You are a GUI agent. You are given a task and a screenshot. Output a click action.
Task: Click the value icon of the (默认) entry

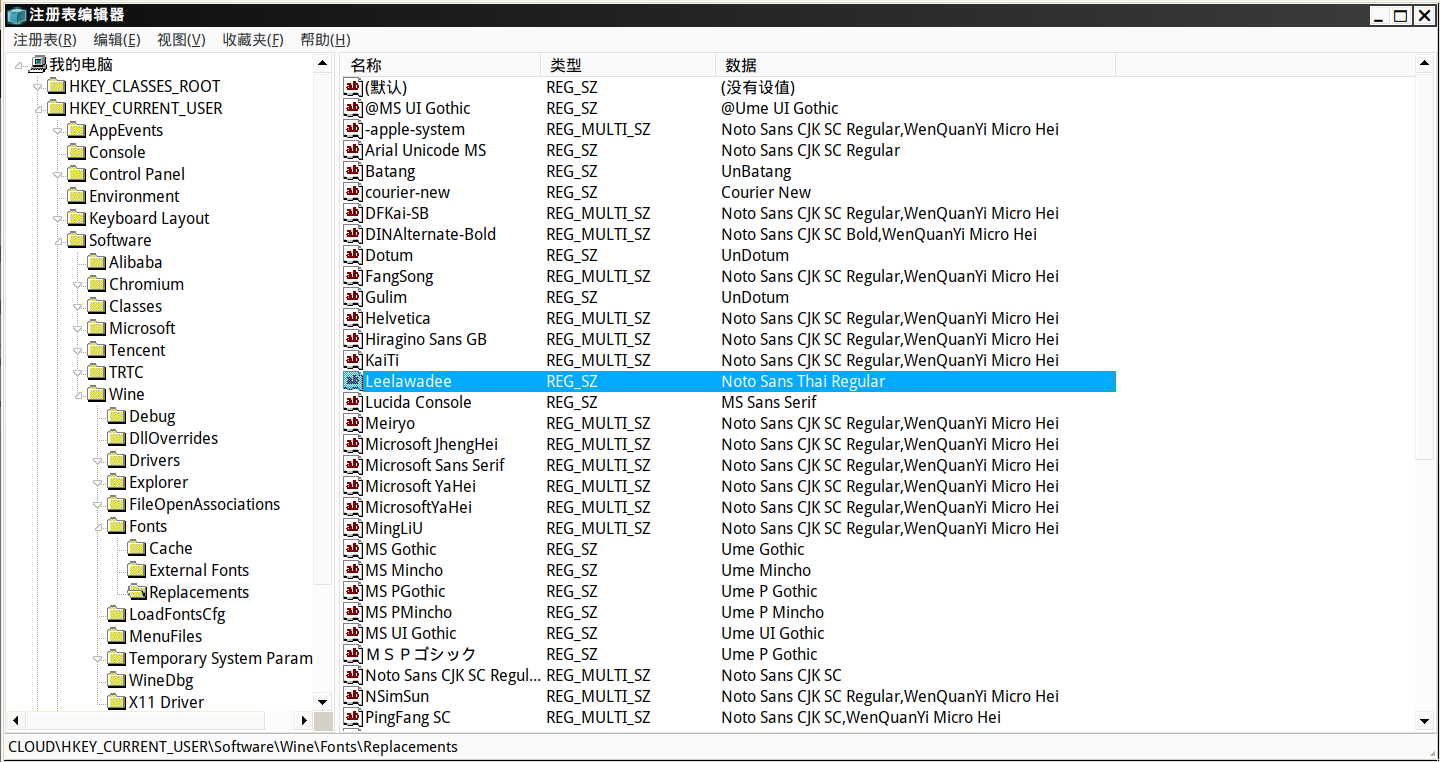(x=353, y=87)
